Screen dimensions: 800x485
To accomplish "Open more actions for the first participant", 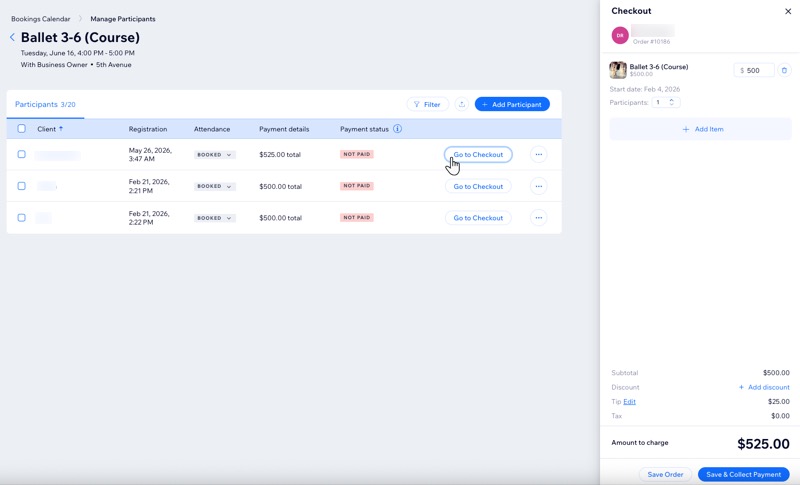I will click(x=539, y=155).
